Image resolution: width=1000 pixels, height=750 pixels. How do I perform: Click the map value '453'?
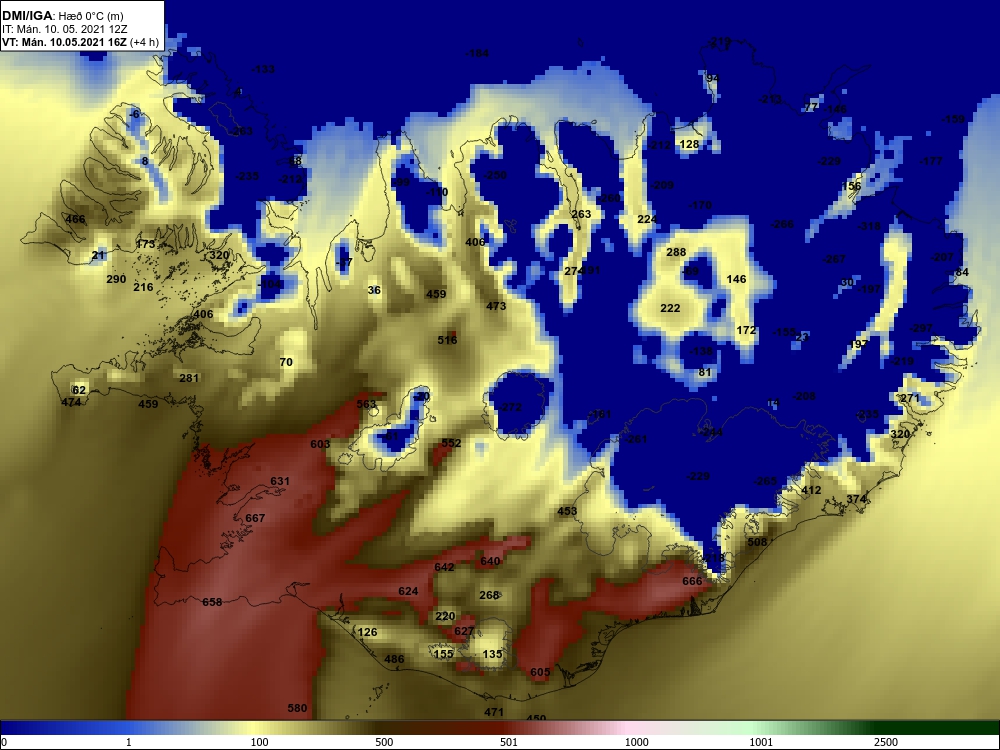pos(567,511)
